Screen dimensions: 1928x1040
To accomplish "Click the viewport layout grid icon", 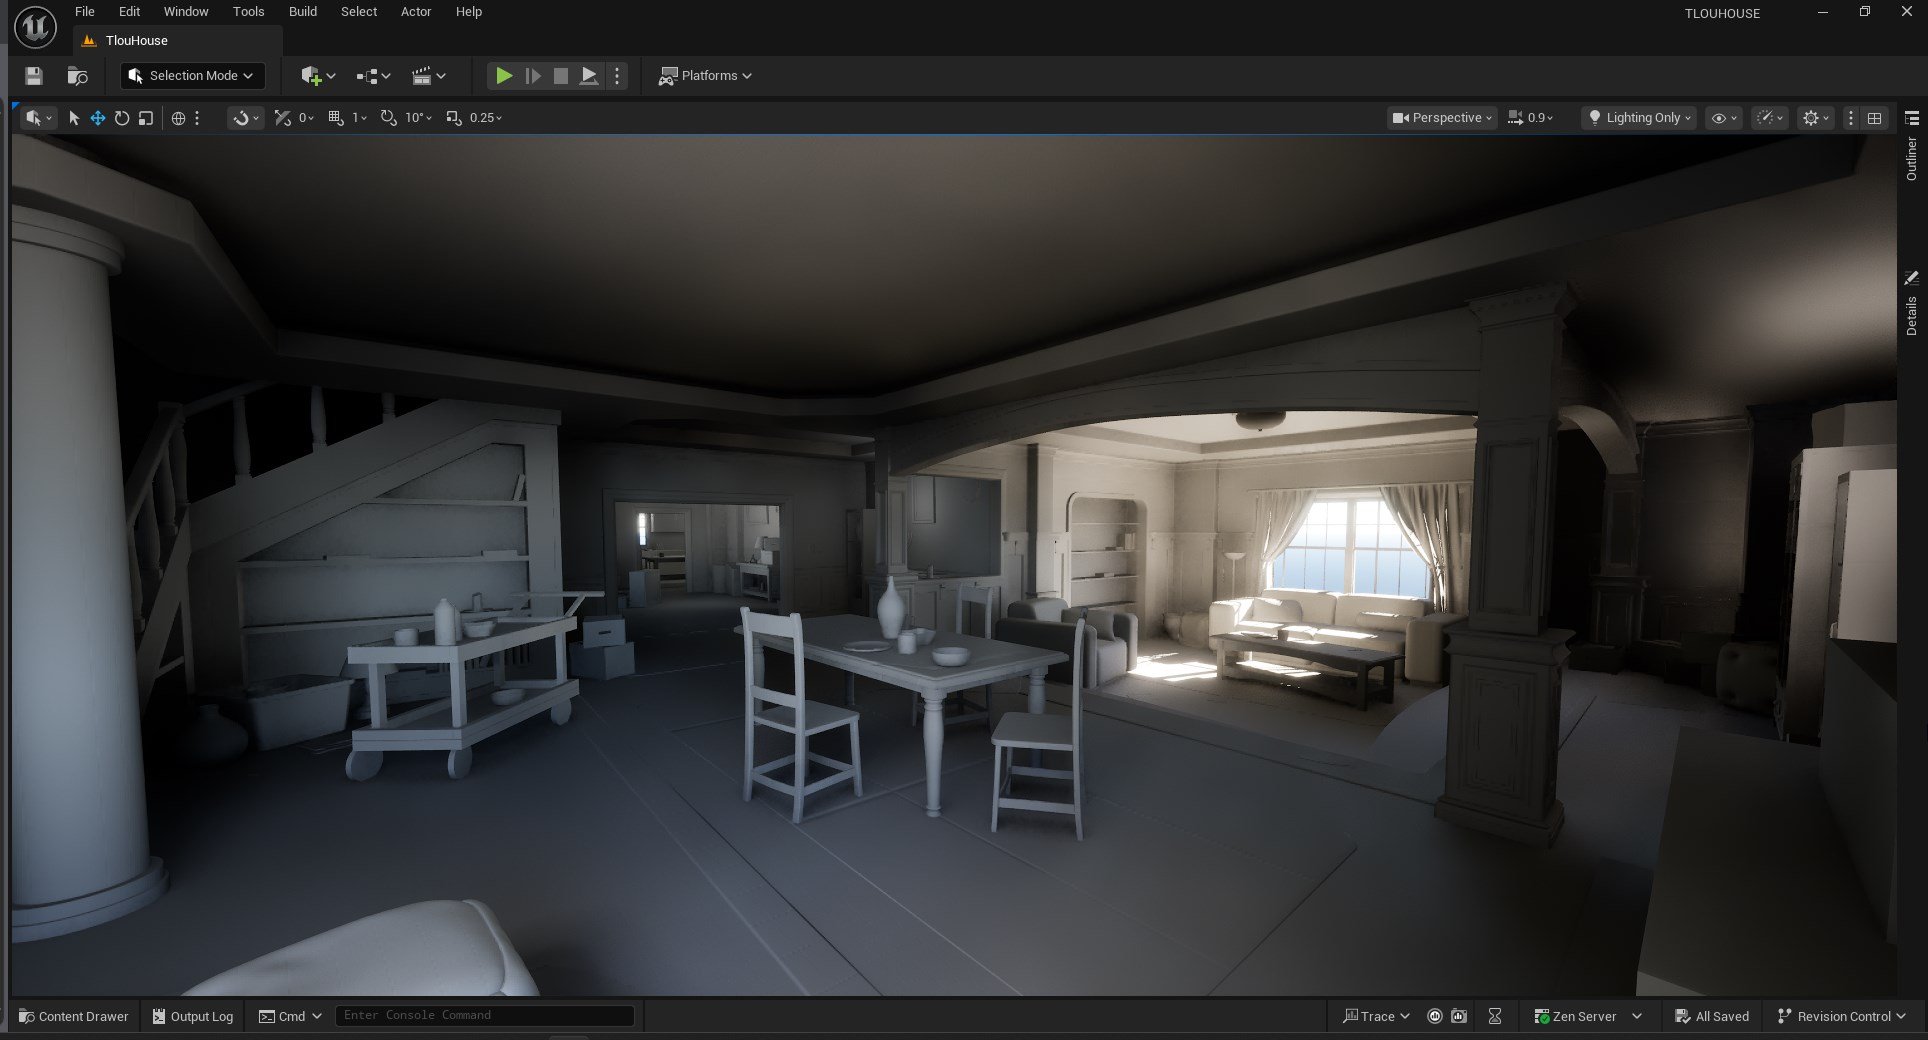I will 1875,118.
